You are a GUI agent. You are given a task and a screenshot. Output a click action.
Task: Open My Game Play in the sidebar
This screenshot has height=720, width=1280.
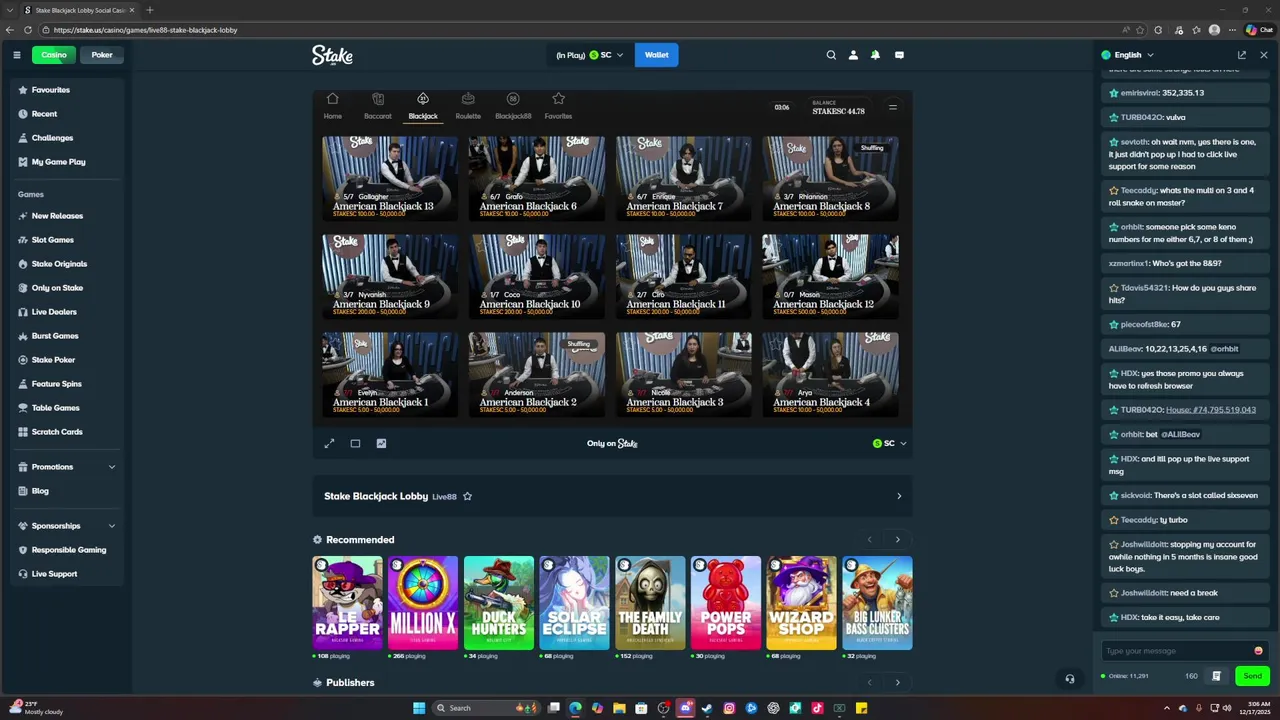[x=68, y=162]
